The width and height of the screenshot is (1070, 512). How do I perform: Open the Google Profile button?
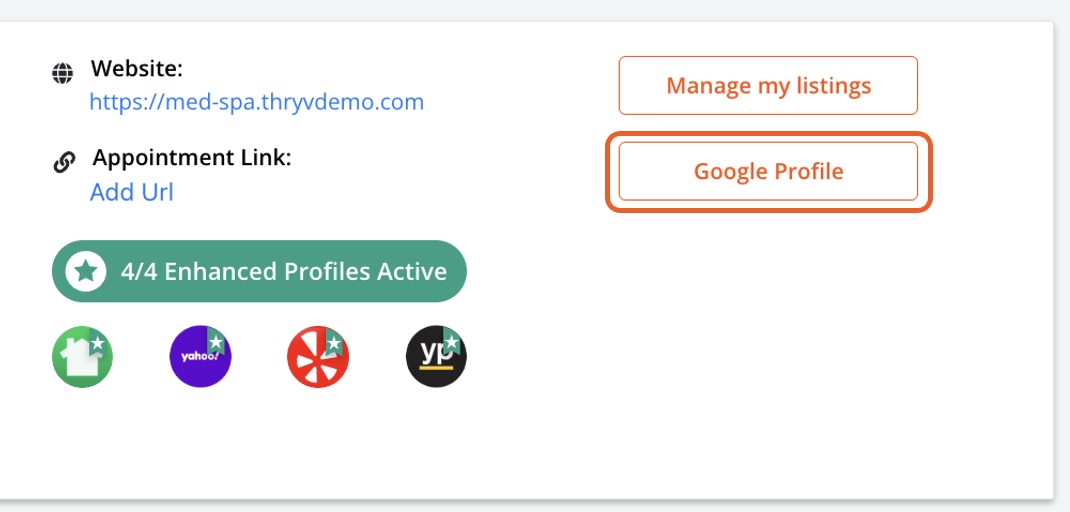pos(768,171)
